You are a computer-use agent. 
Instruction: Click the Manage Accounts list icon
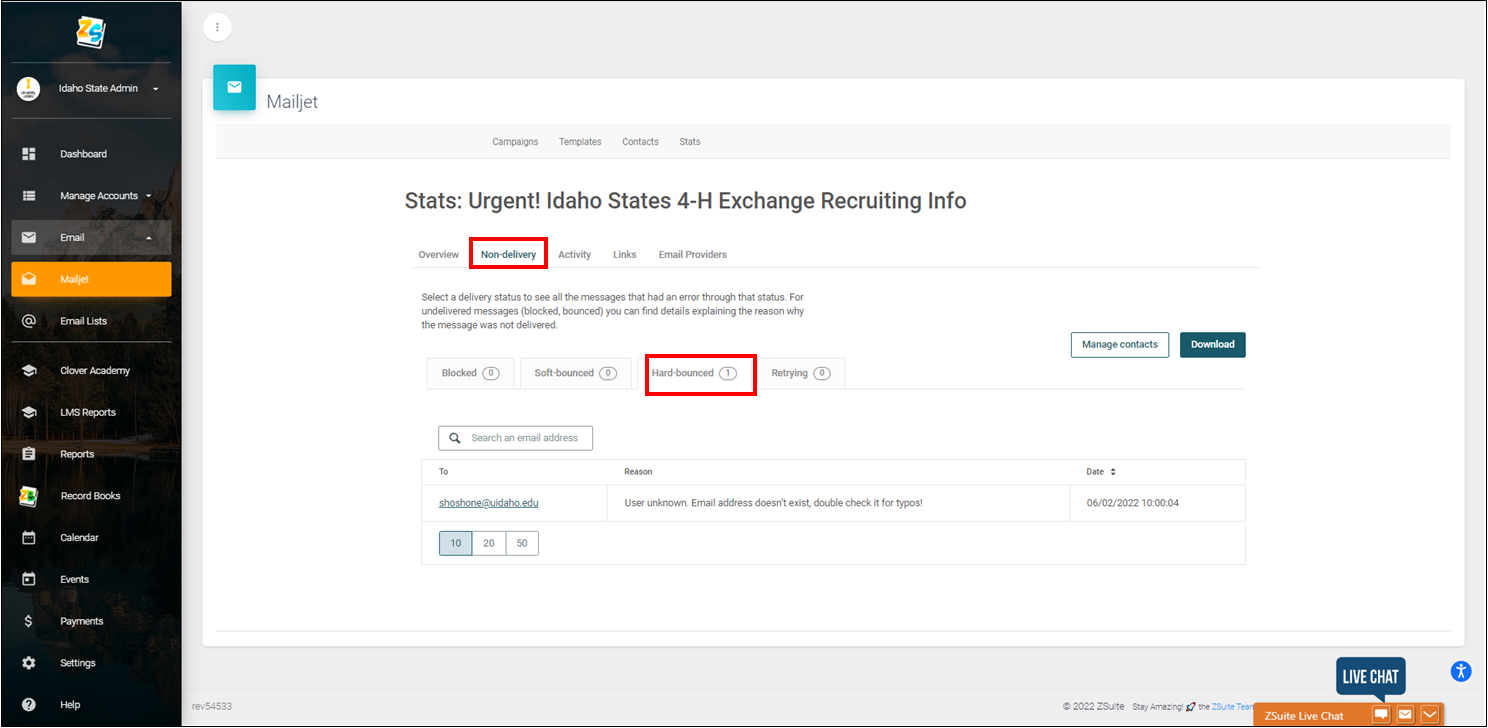tap(29, 196)
